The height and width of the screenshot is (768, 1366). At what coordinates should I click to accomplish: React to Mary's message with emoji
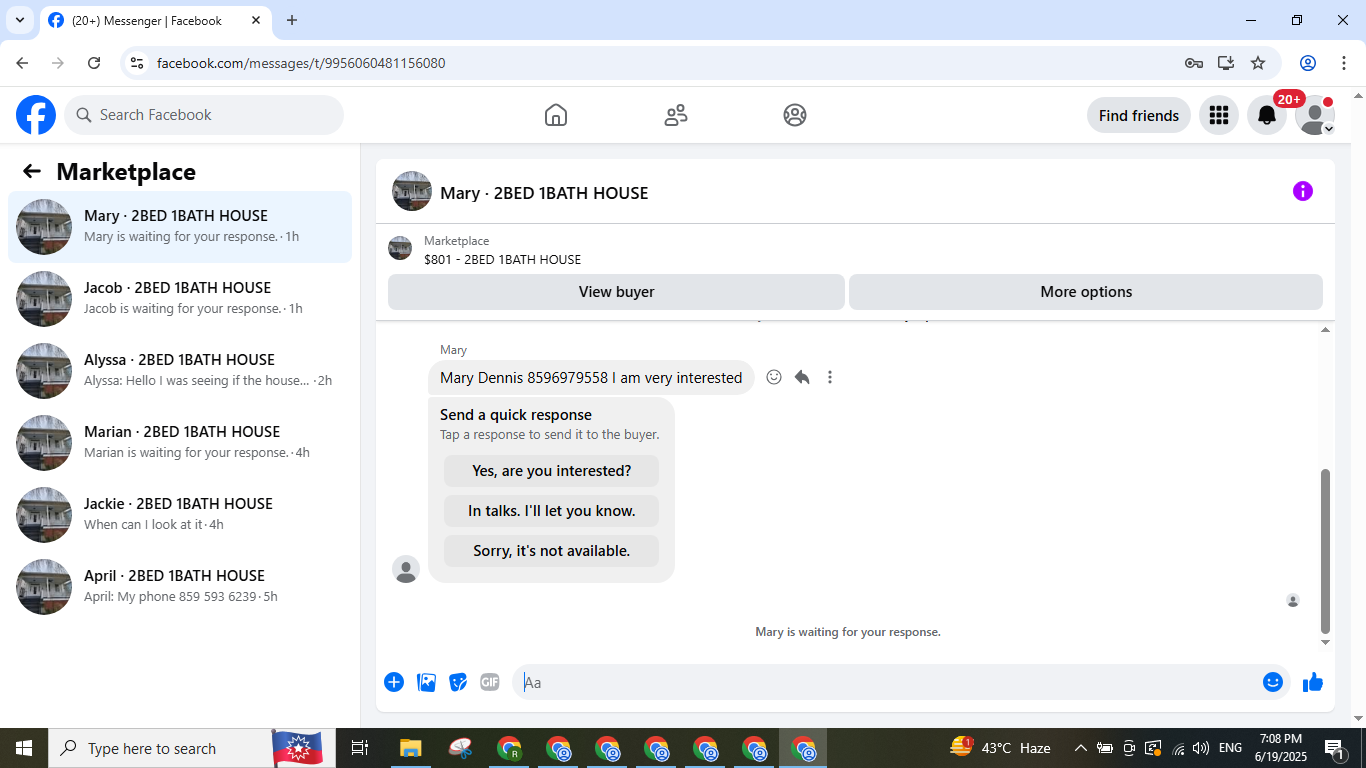[x=774, y=377]
